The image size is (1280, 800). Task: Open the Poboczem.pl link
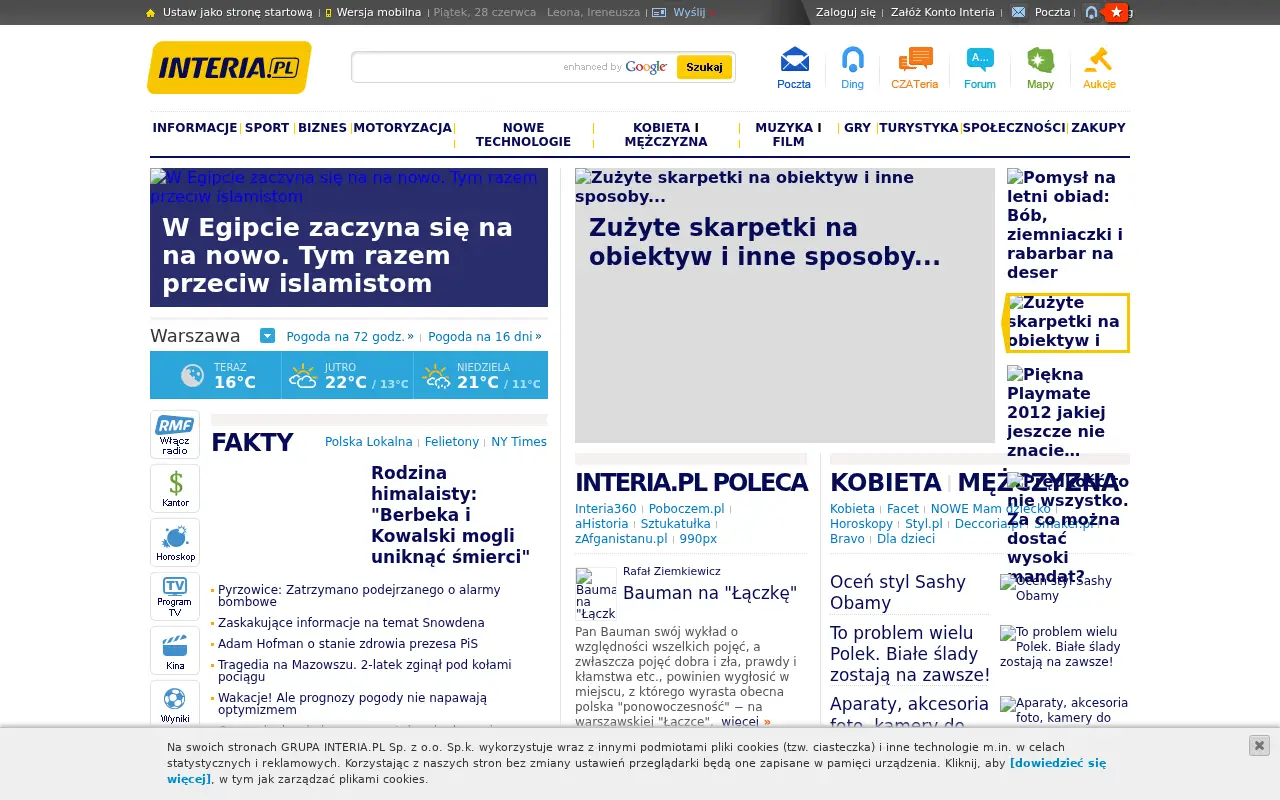pos(686,509)
